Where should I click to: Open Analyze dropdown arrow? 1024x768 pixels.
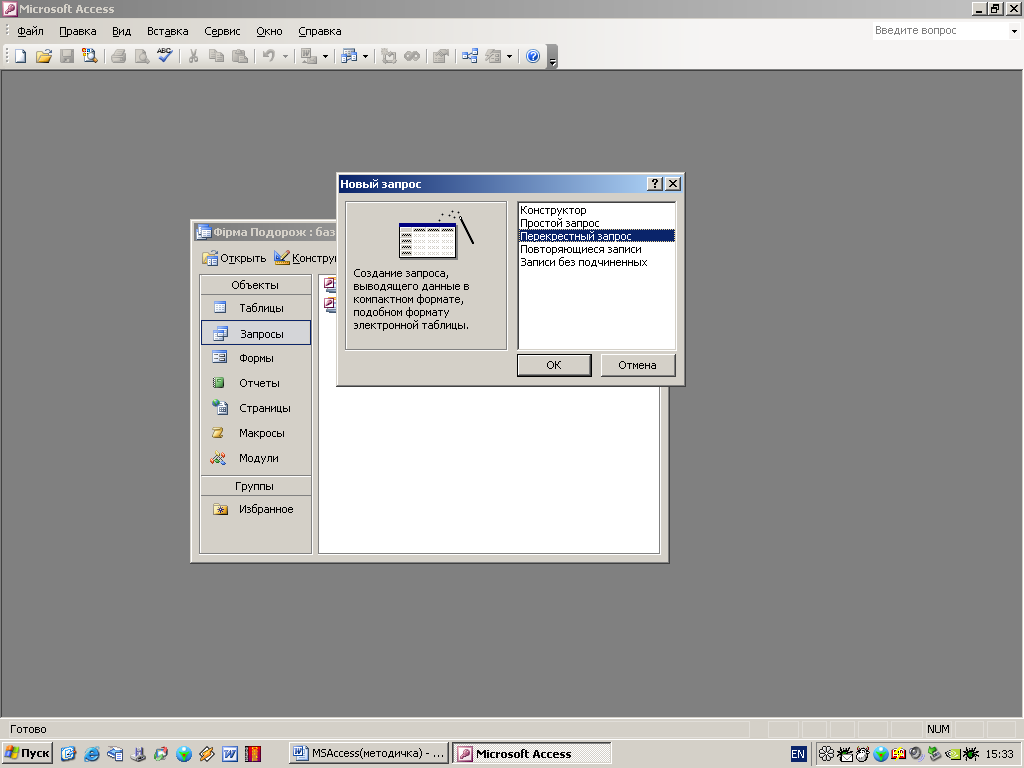pyautogui.click(x=366, y=57)
